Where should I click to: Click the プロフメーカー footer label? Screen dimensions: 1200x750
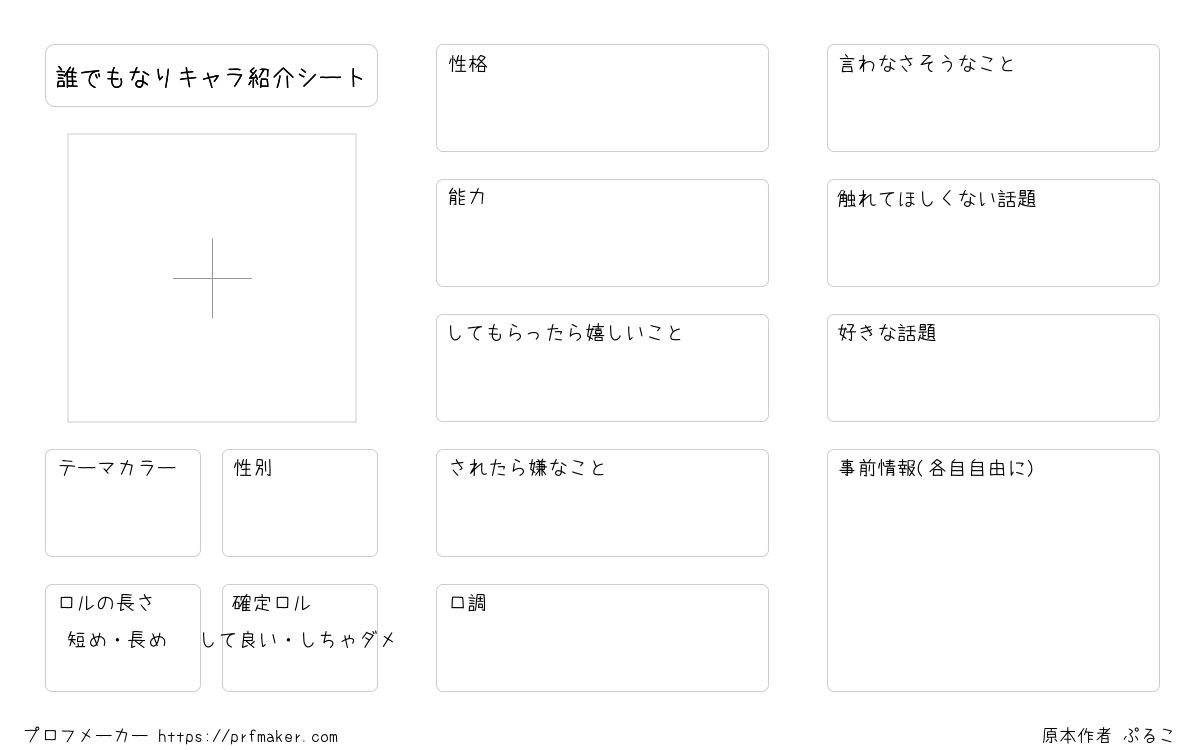click(x=86, y=736)
